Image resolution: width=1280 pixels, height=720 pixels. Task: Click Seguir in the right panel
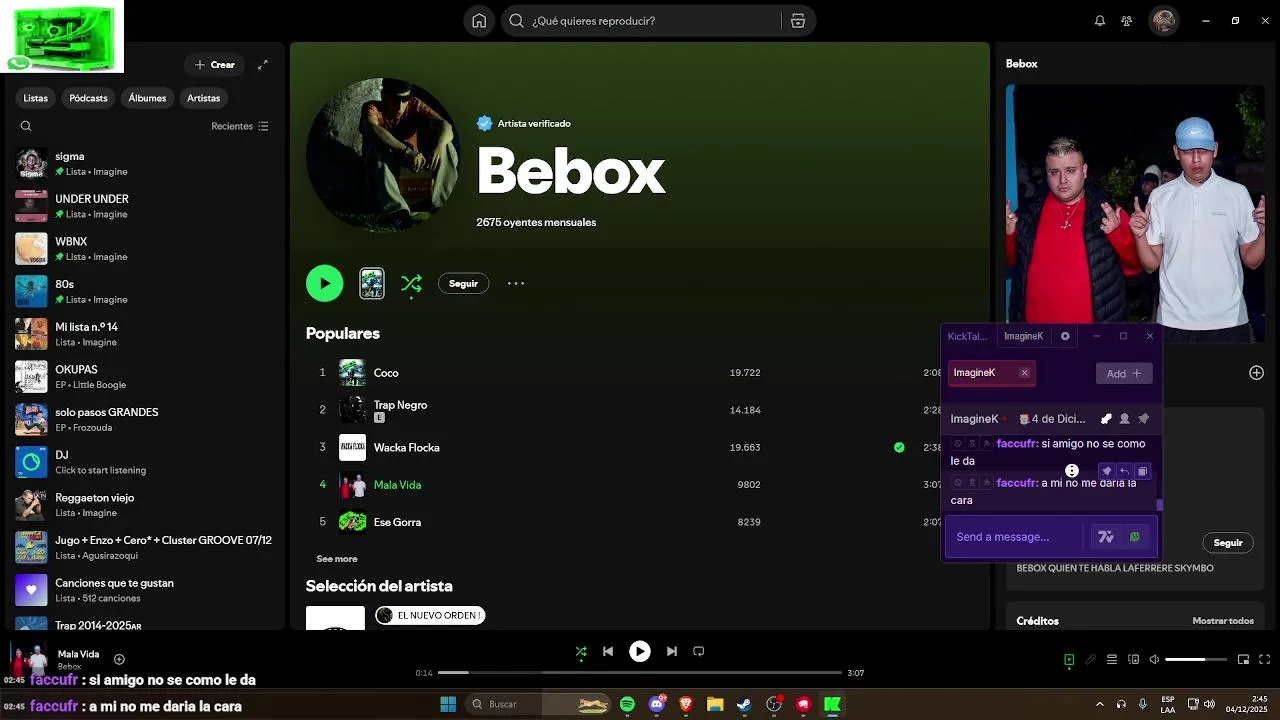1228,543
